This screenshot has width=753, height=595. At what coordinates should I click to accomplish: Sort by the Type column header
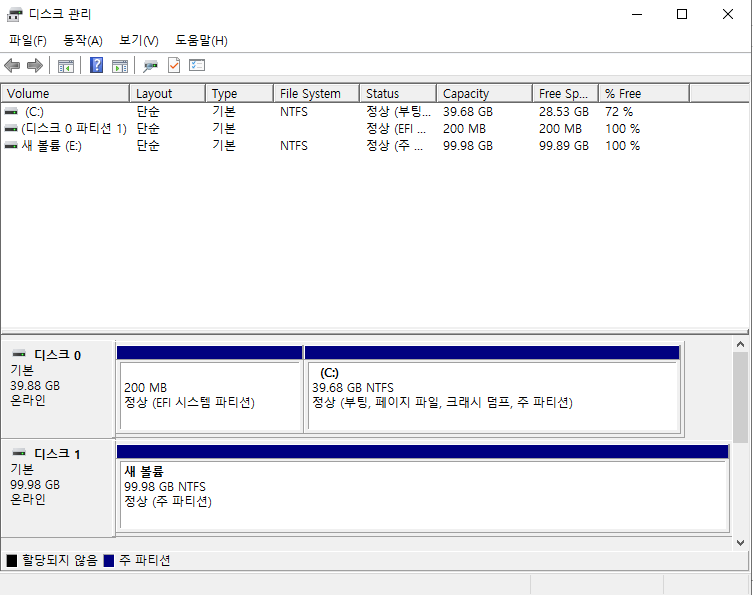240,94
